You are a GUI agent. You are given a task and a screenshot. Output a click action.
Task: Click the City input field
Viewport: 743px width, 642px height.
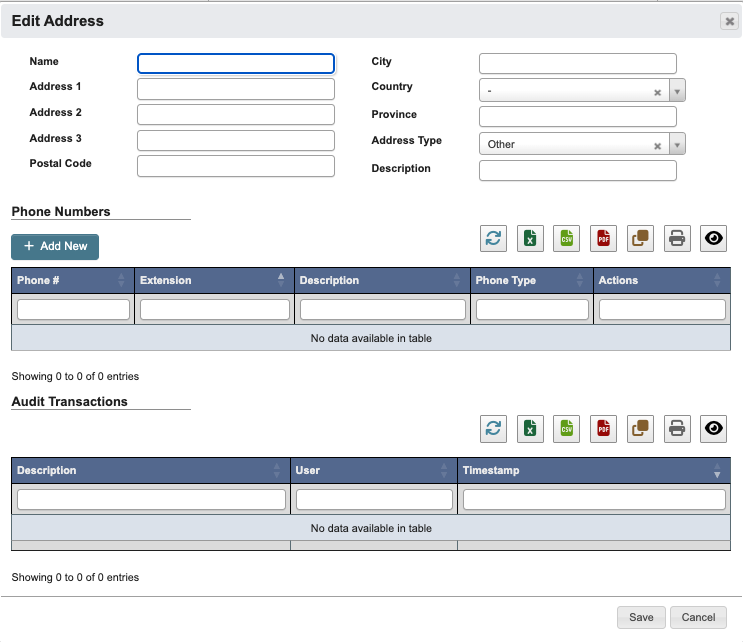[x=578, y=63]
